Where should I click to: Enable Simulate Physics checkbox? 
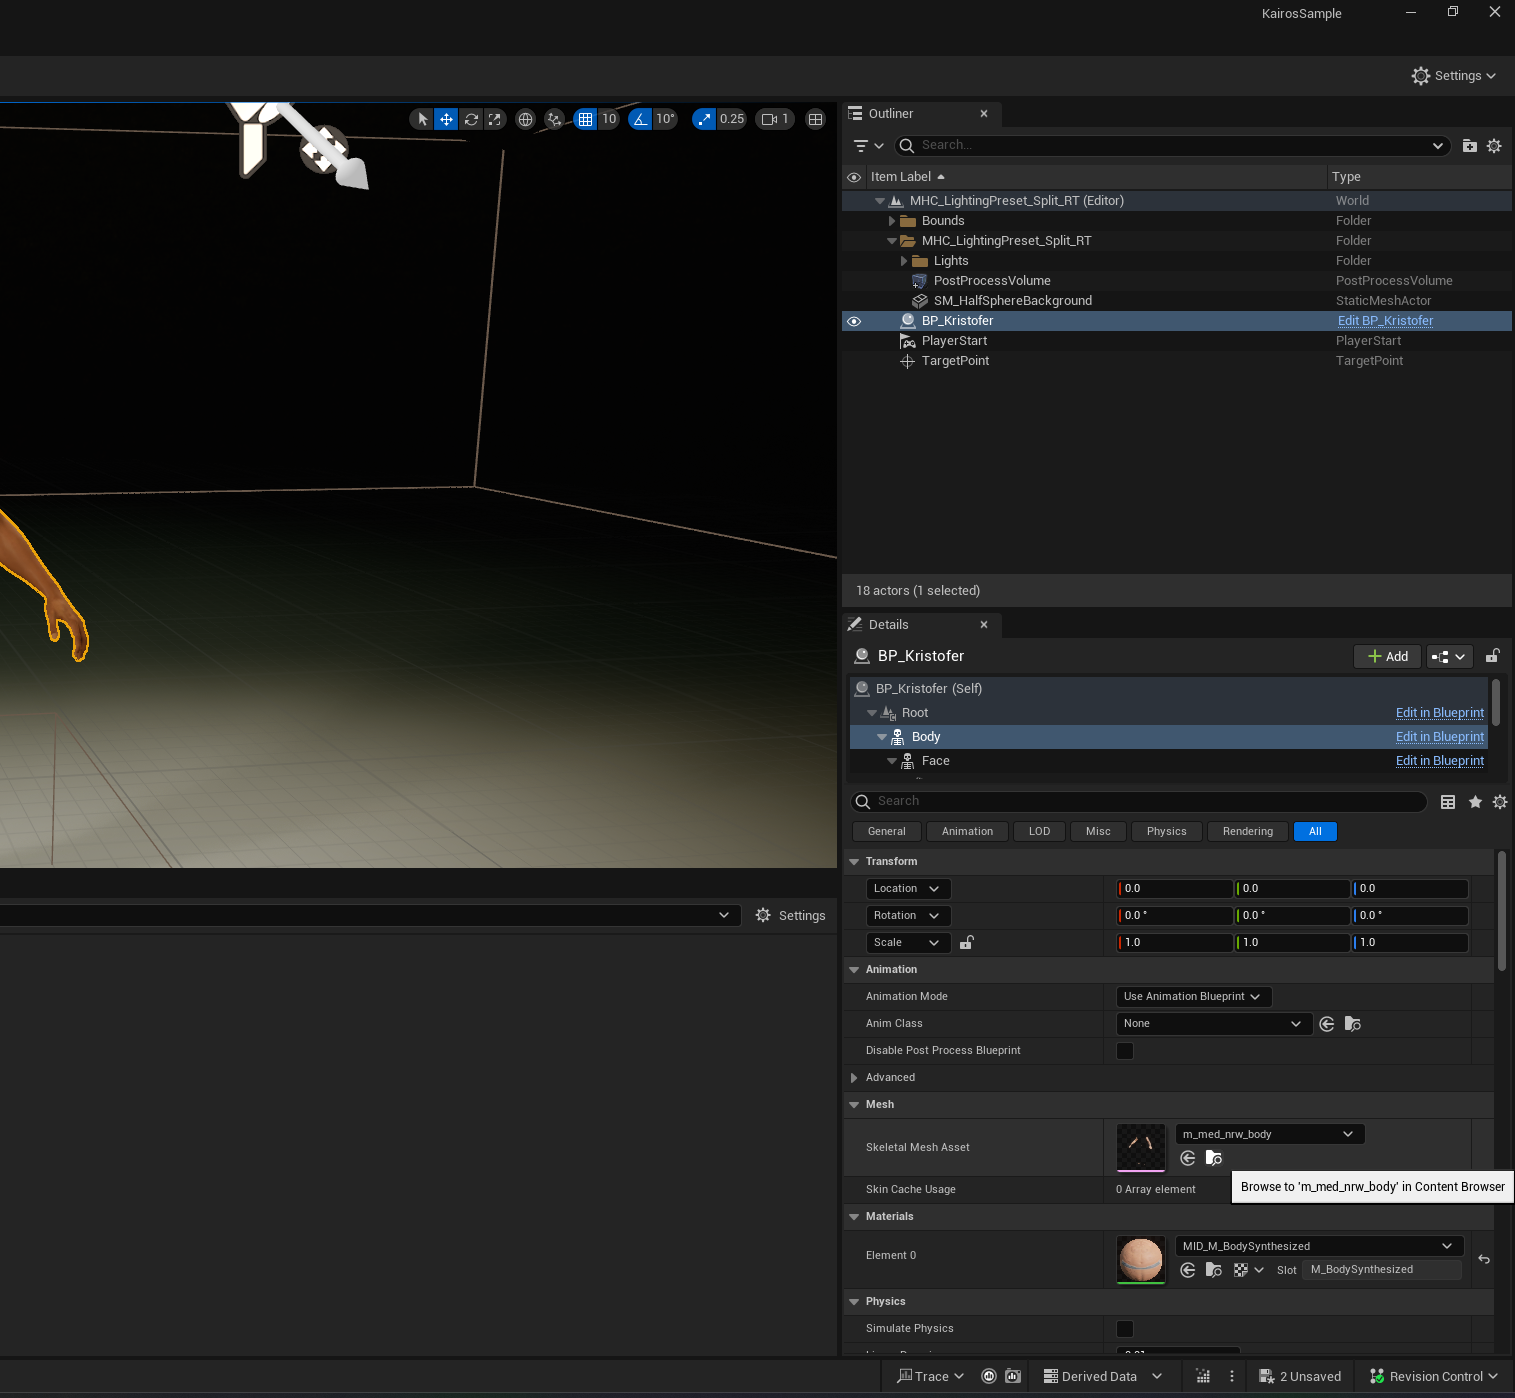1125,1329
